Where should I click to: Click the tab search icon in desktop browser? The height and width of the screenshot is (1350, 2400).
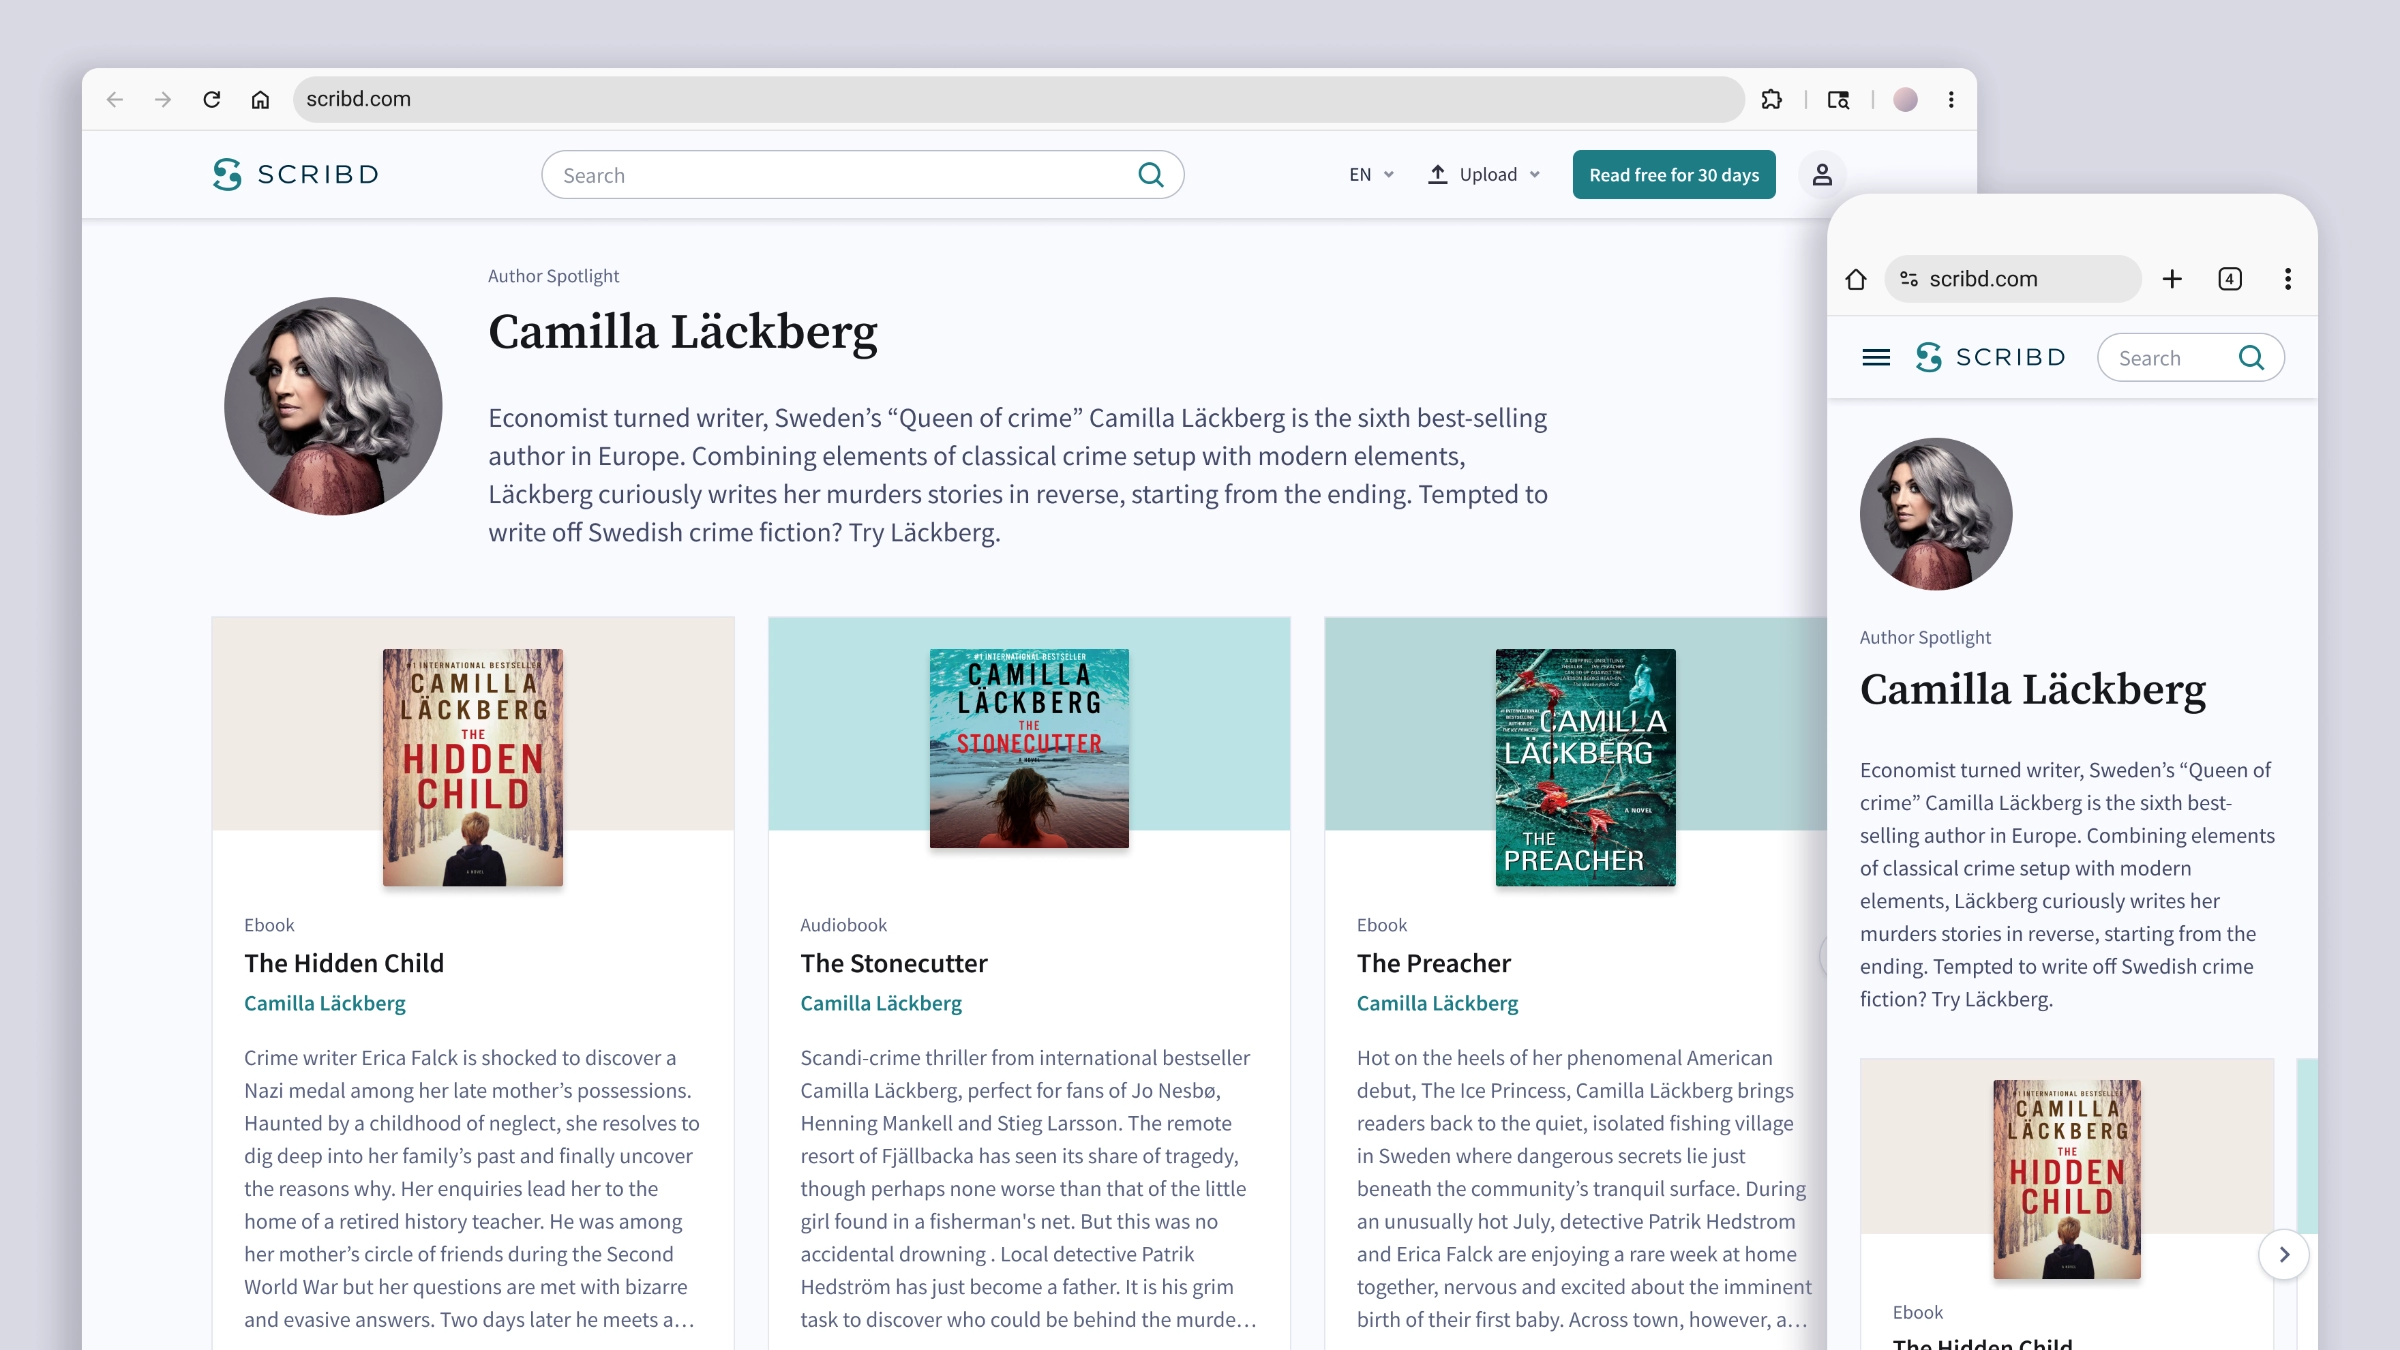coord(1838,99)
